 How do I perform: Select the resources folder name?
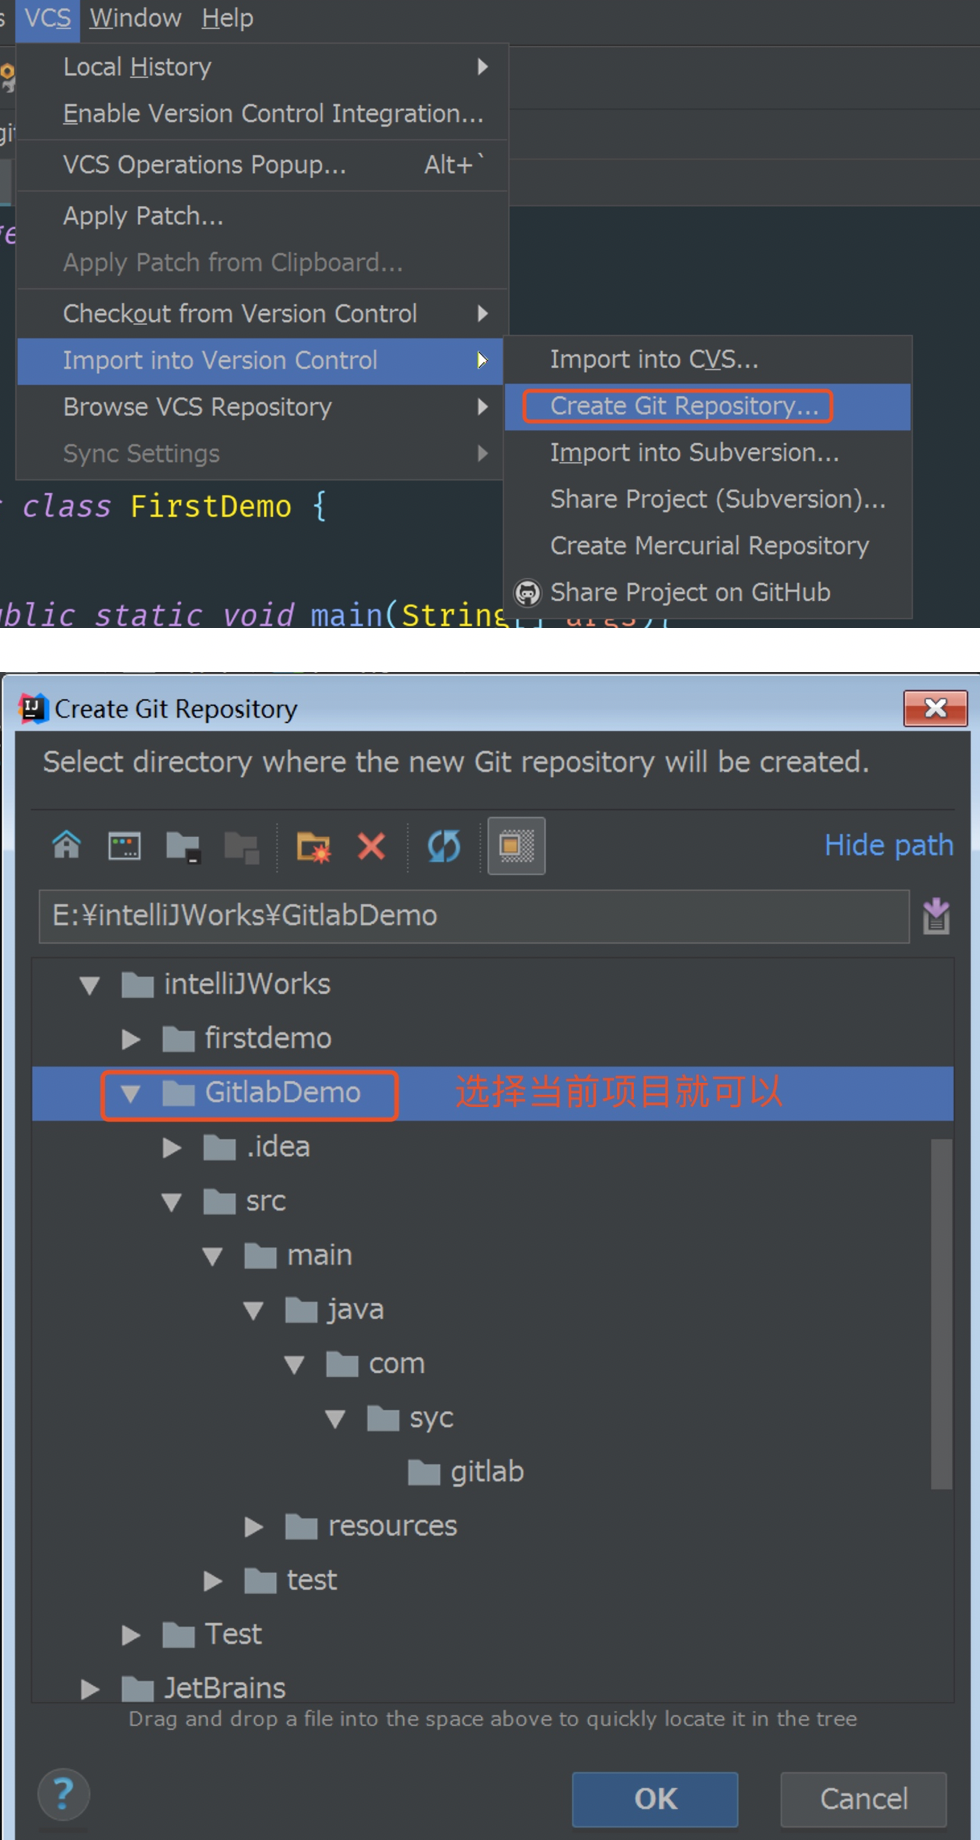[392, 1526]
